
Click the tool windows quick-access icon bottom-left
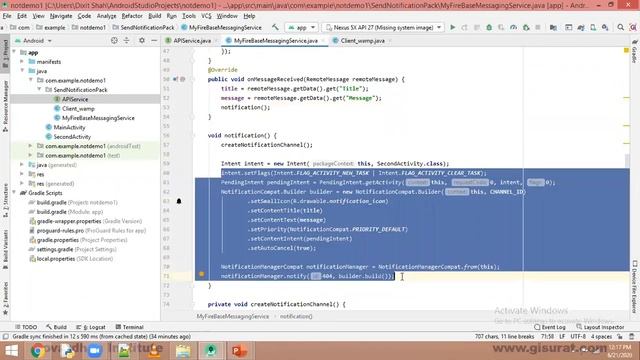(x=5, y=337)
